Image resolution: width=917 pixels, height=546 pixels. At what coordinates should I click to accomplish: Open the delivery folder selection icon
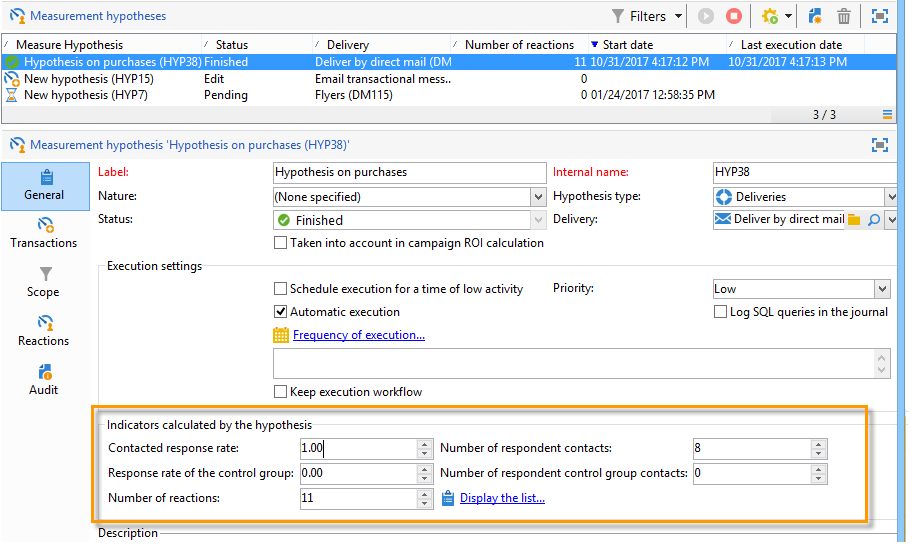click(x=854, y=220)
